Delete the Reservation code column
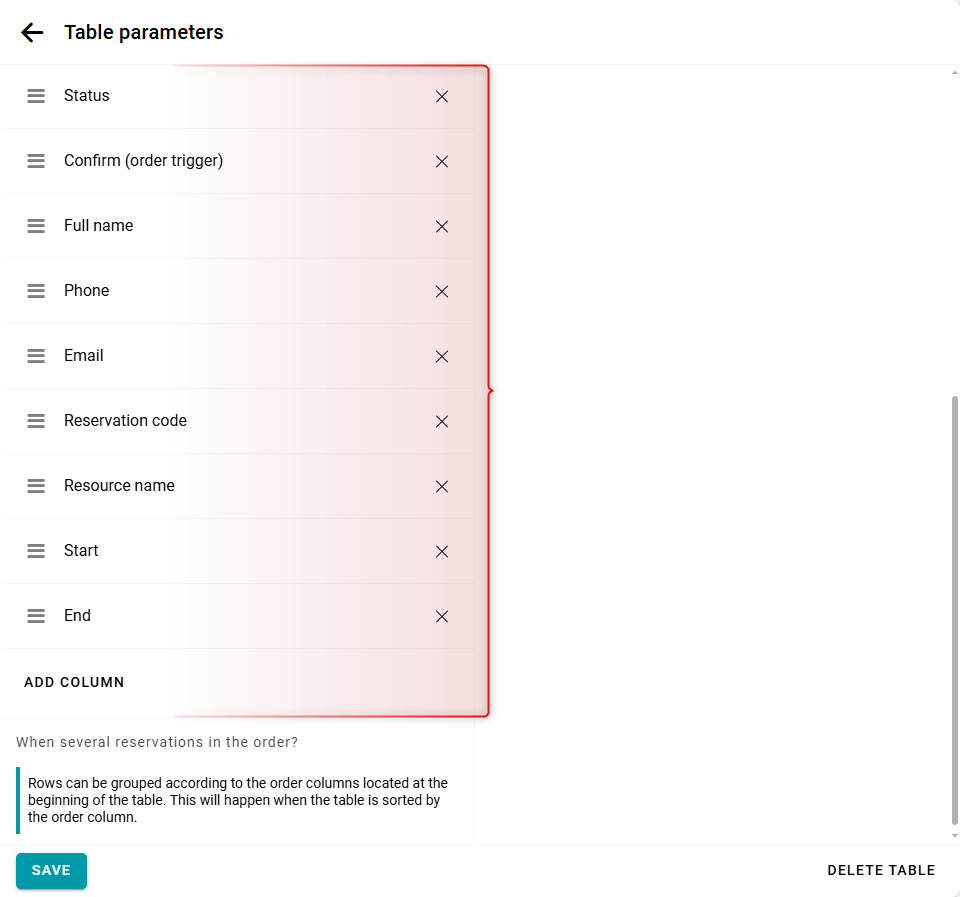Viewport: 960px width, 897px height. 442,421
